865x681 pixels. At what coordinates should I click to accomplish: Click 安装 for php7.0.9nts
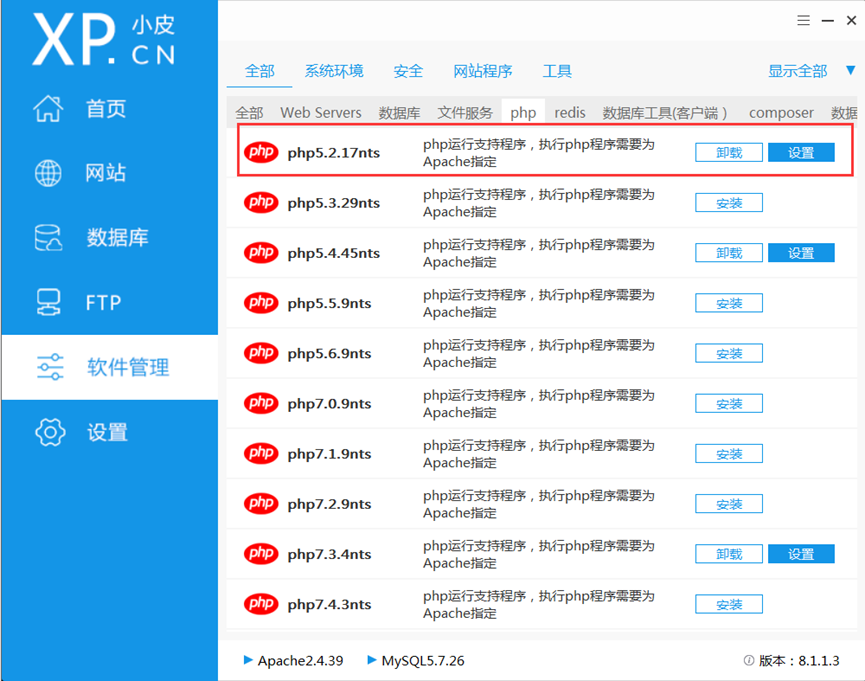pyautogui.click(x=729, y=404)
